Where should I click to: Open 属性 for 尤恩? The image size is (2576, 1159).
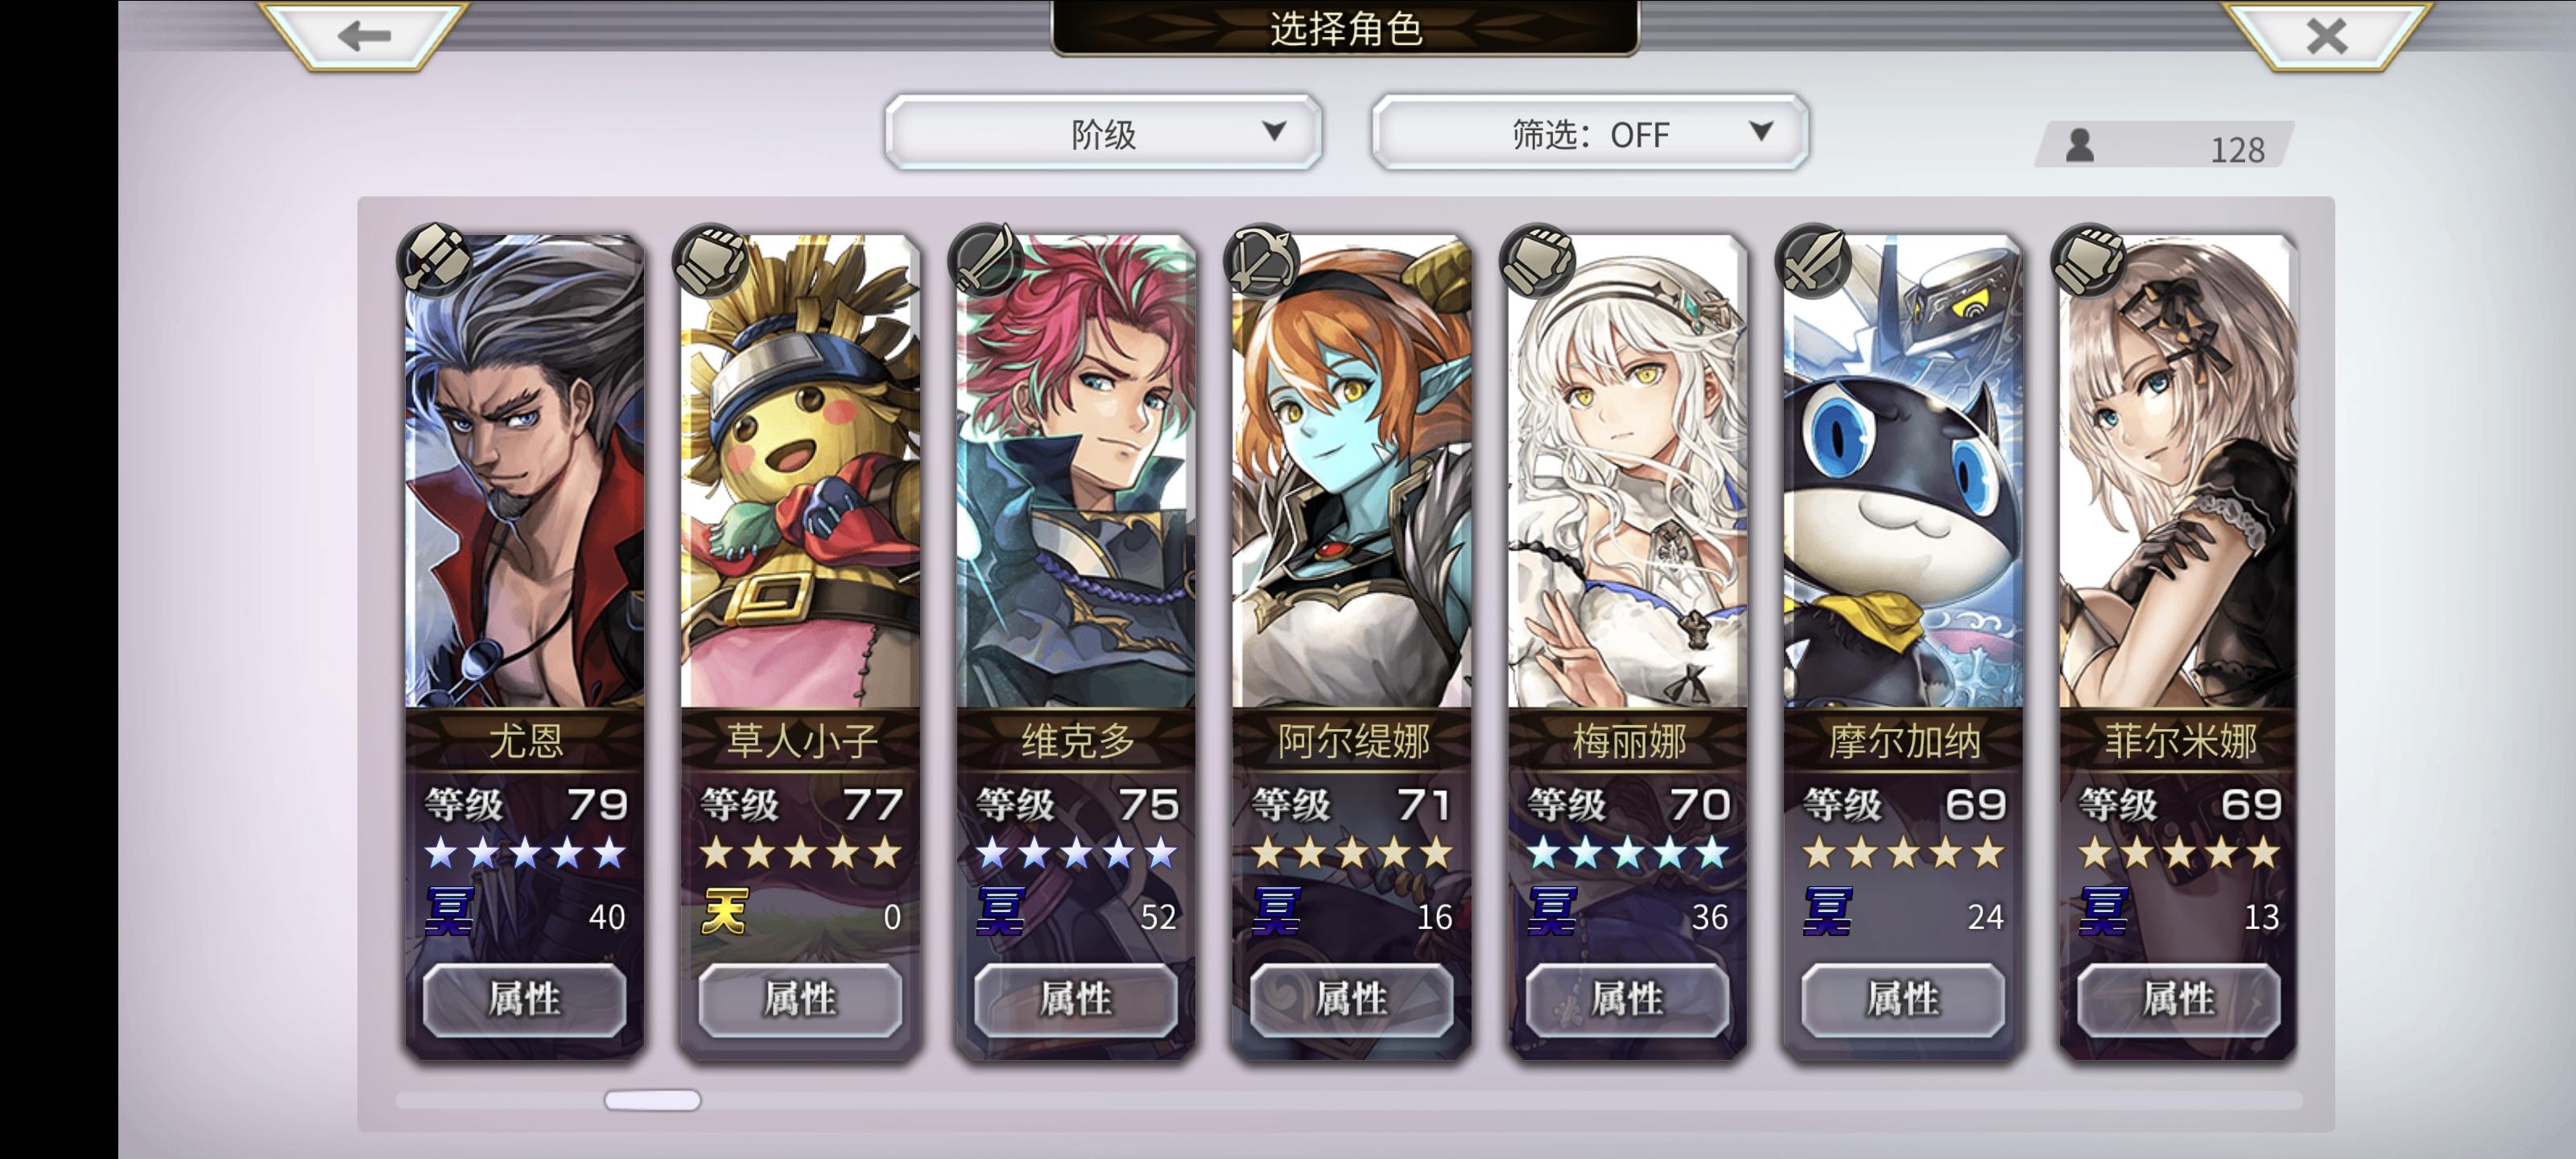click(525, 998)
